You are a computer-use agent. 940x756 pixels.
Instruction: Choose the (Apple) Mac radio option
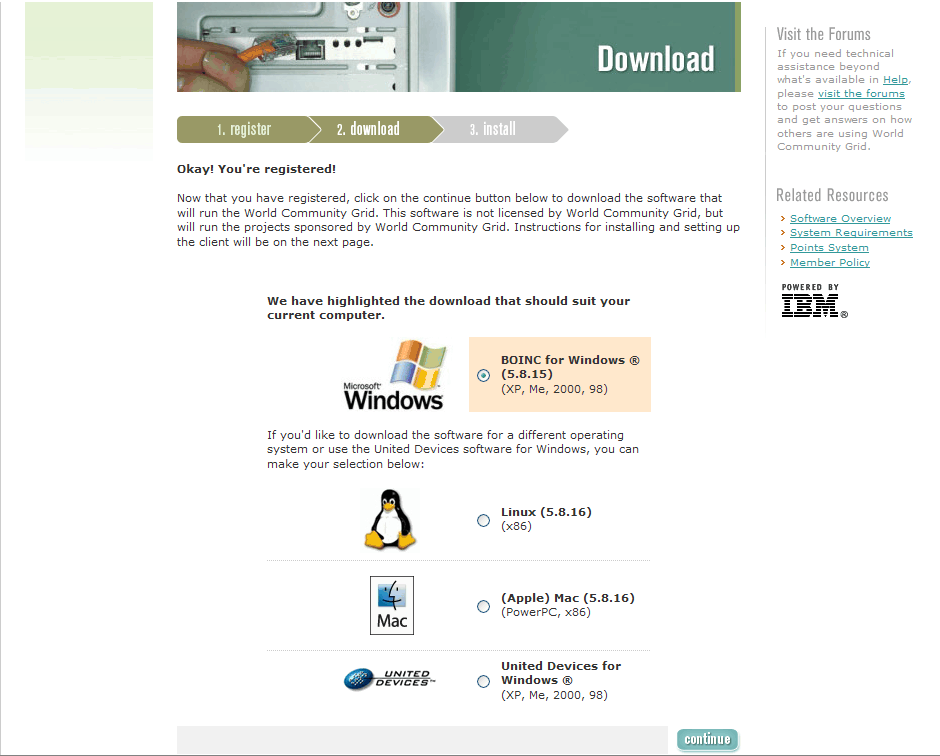tap(483, 606)
